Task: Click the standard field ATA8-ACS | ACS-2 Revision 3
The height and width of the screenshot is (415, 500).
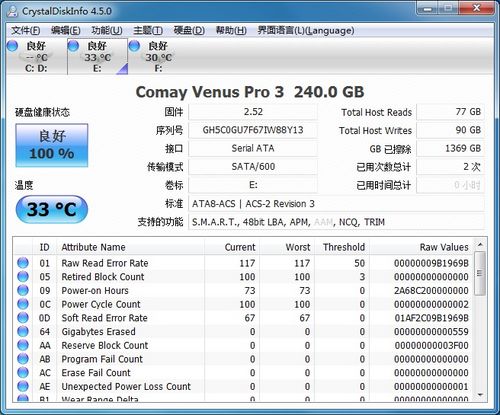Action: pyautogui.click(x=336, y=204)
